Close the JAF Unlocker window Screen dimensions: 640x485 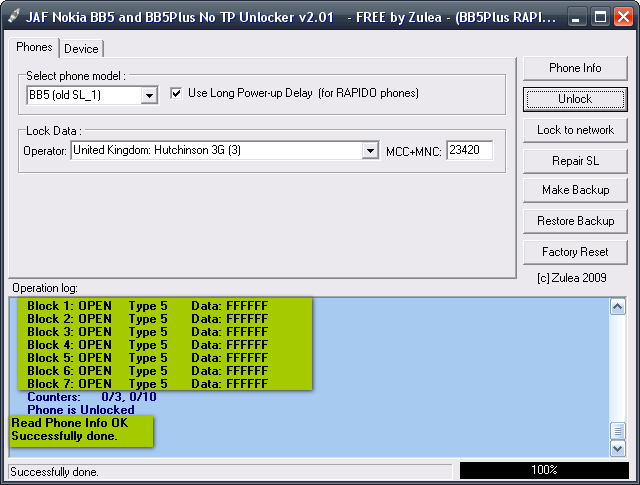[x=623, y=17]
